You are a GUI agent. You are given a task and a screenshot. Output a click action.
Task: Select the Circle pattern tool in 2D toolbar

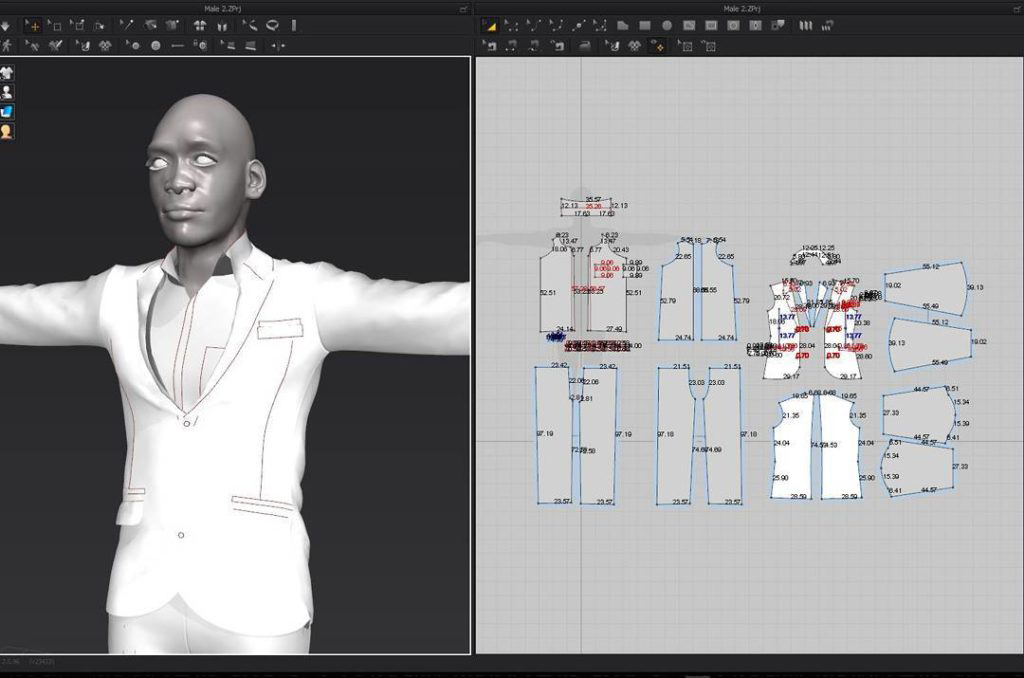click(667, 26)
